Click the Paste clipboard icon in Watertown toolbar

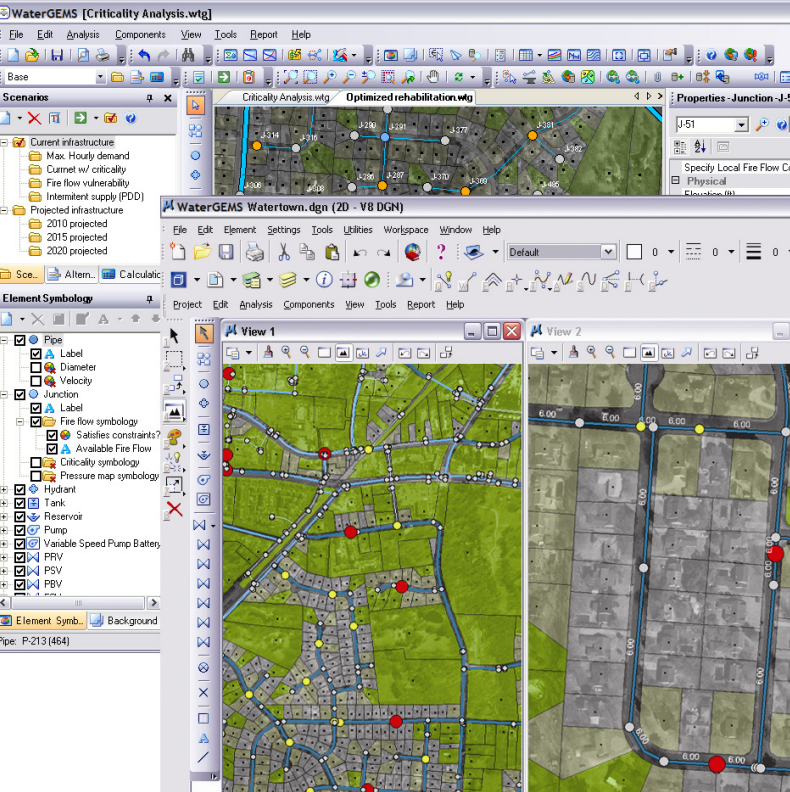332,252
